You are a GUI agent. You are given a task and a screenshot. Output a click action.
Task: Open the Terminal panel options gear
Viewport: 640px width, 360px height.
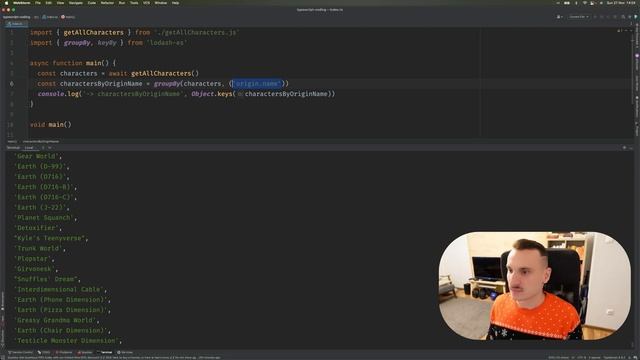coord(624,148)
